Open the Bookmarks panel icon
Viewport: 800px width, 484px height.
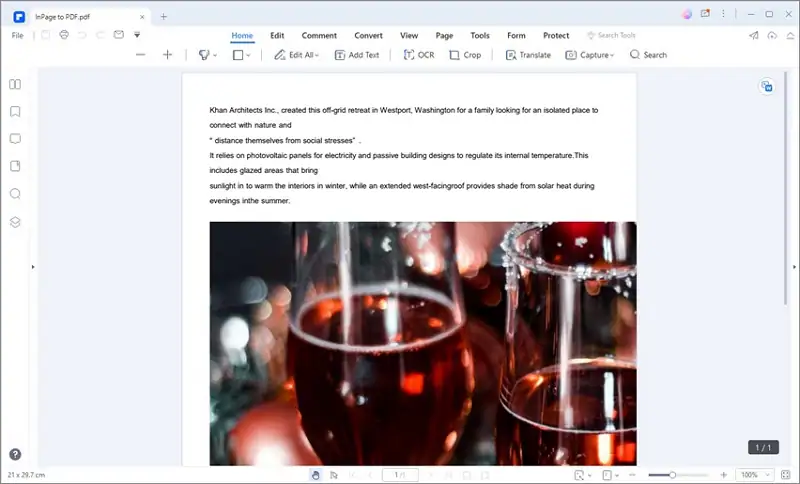(15, 112)
